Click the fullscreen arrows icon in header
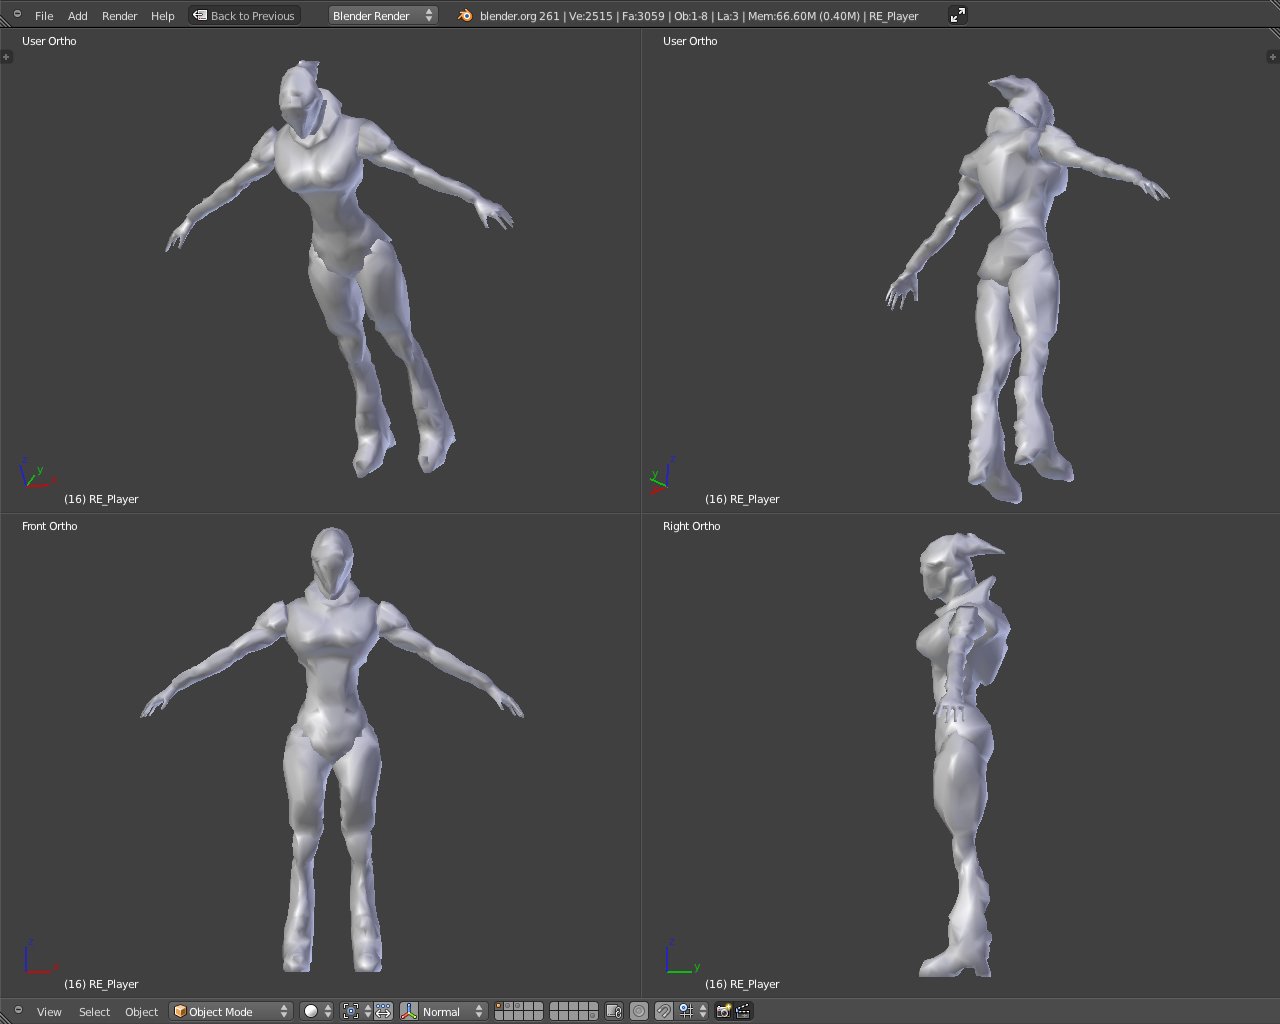The image size is (1280, 1024). 957,15
